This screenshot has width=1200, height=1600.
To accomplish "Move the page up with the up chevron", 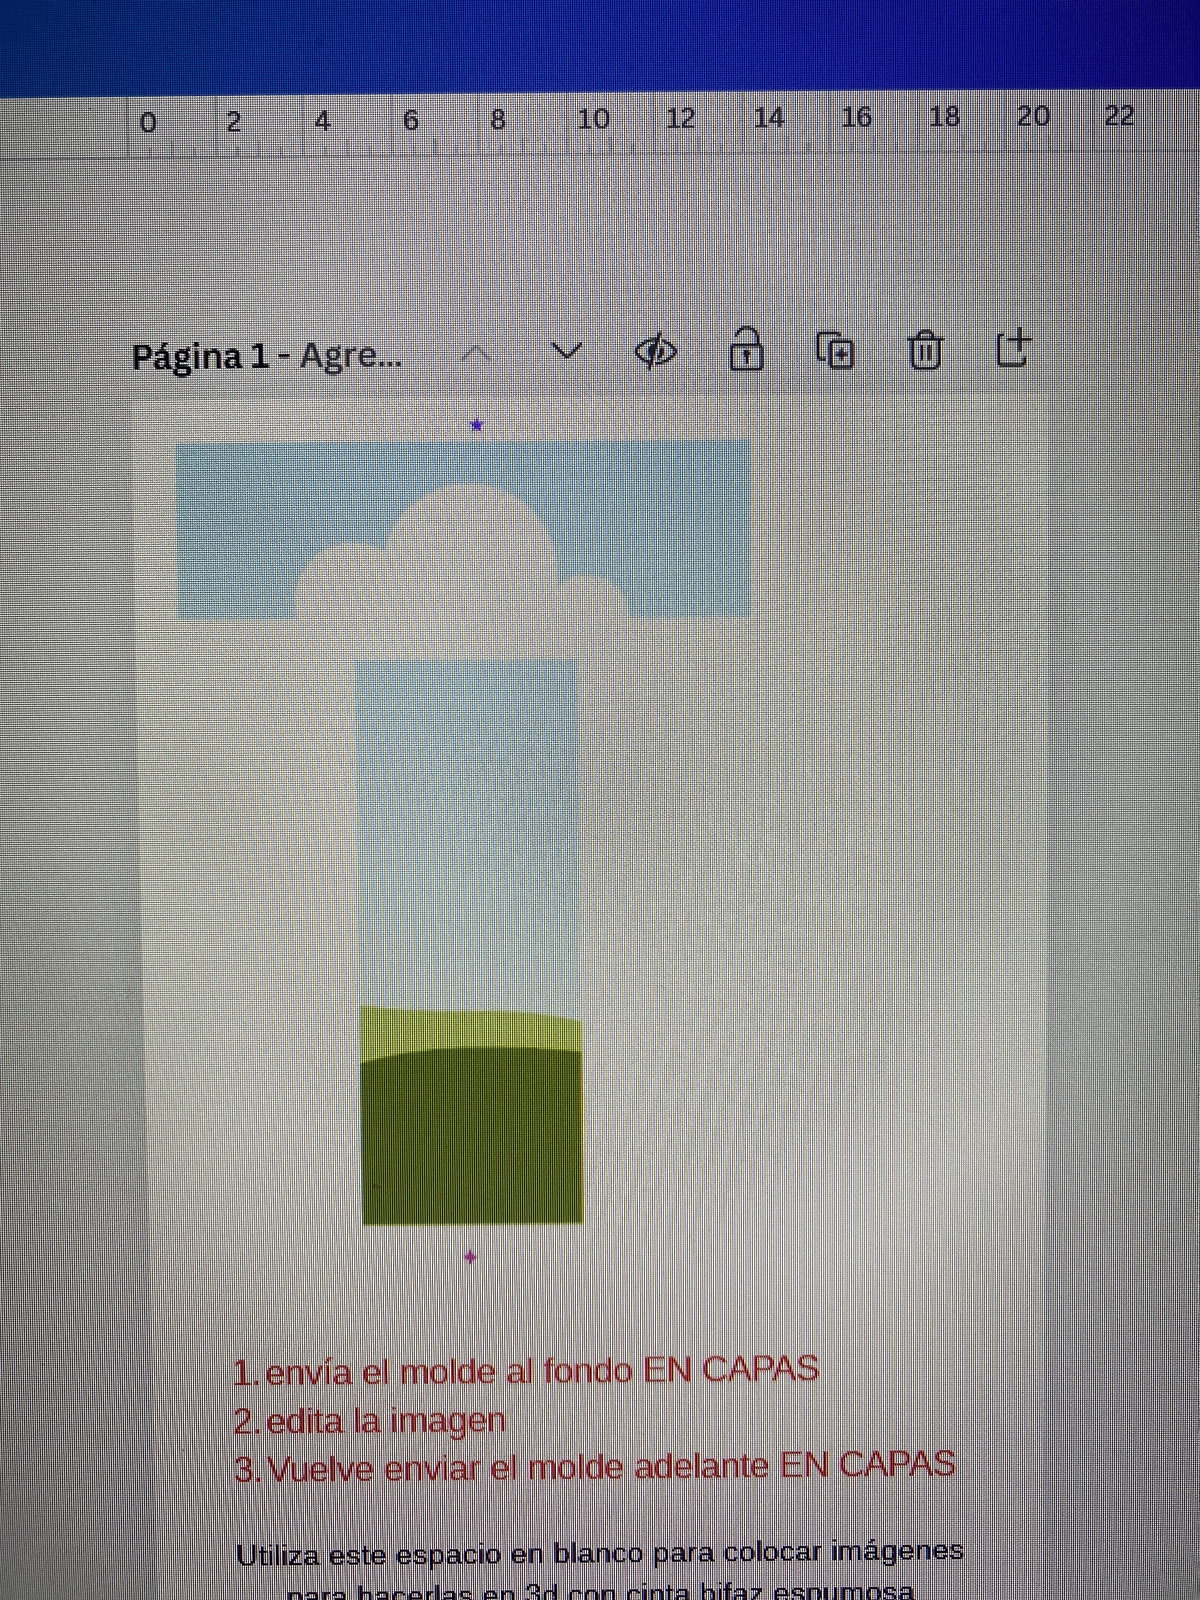I will (x=477, y=353).
